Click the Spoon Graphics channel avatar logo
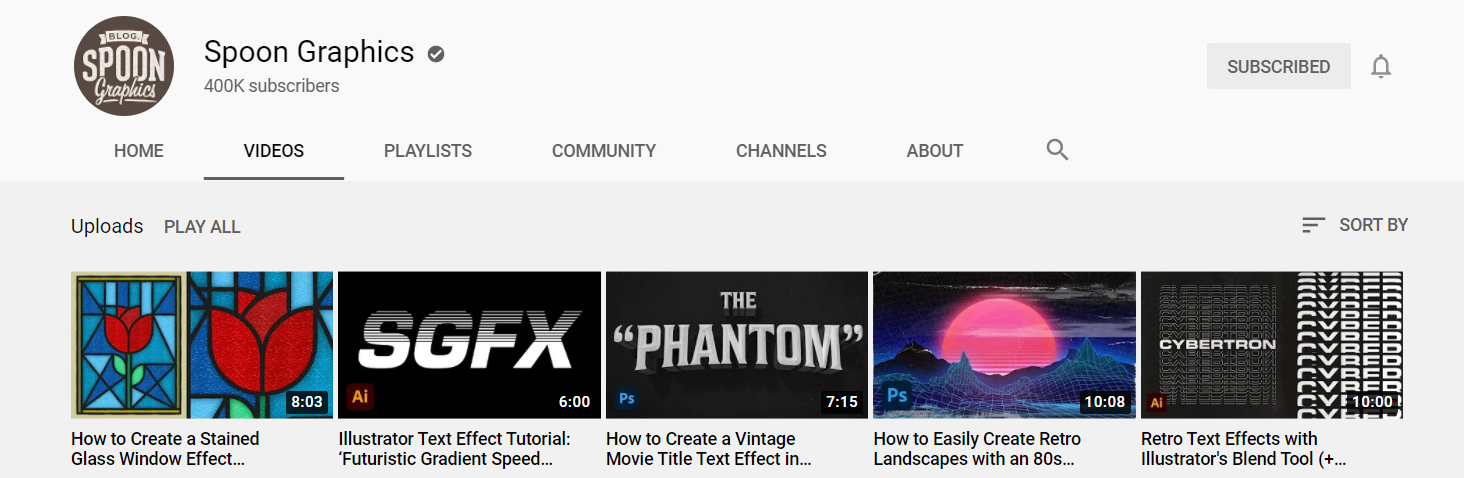 tap(124, 66)
